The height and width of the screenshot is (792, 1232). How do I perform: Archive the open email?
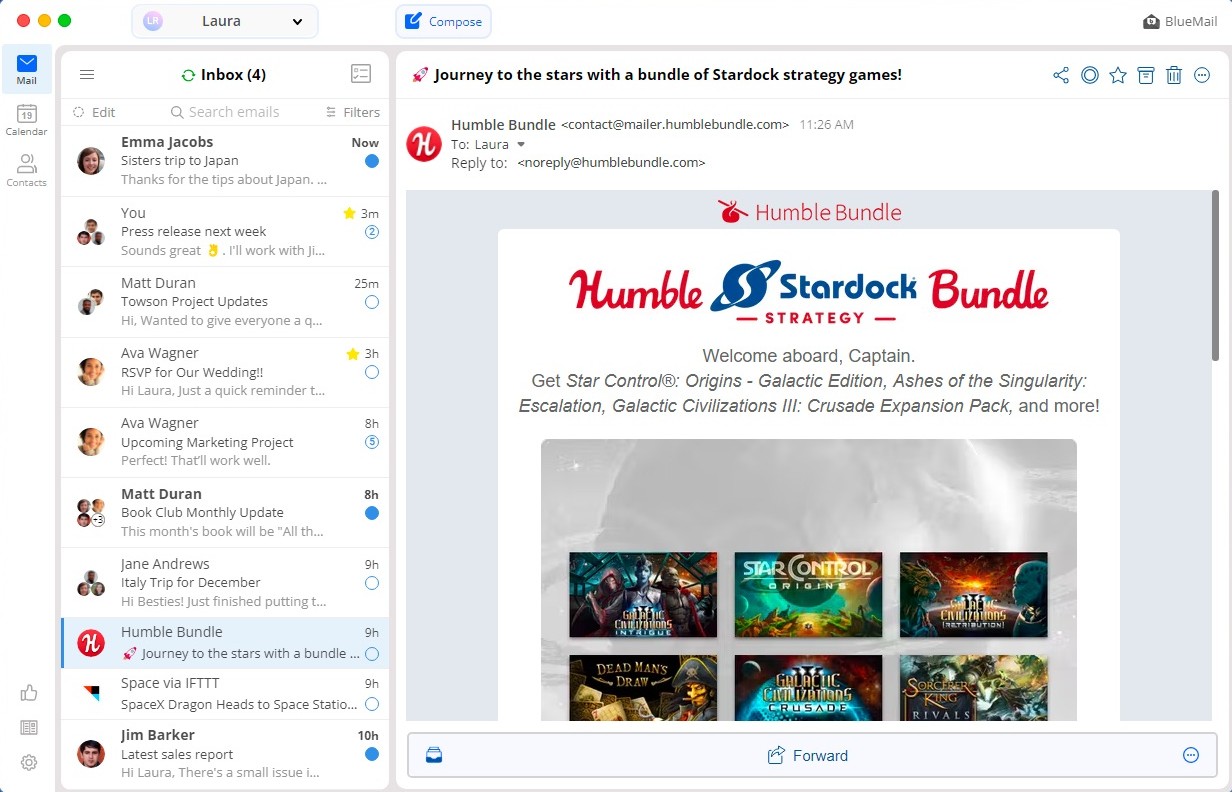1146,75
